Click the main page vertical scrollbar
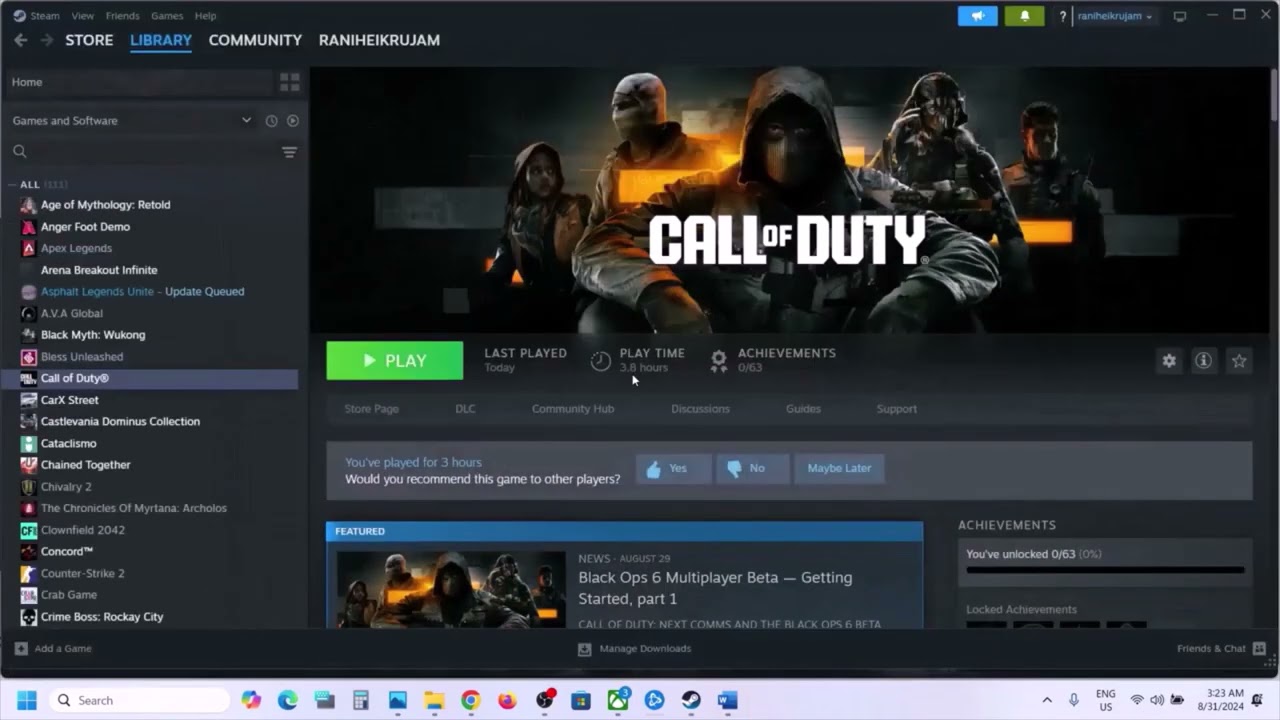The image size is (1280, 720). (x=1274, y=95)
